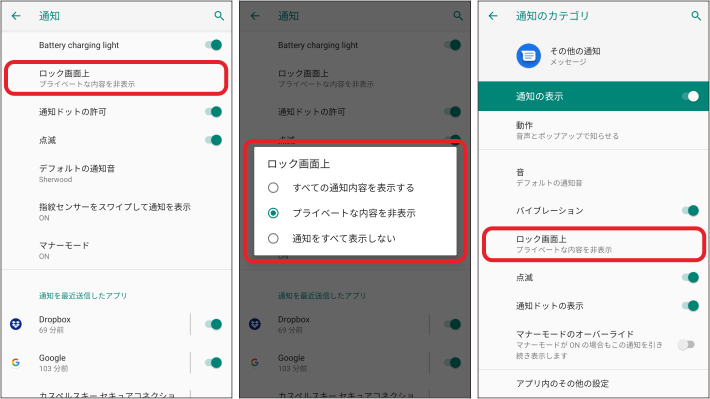
Task: Toggle マナーモードのオーバーライド switch
Action: click(686, 345)
